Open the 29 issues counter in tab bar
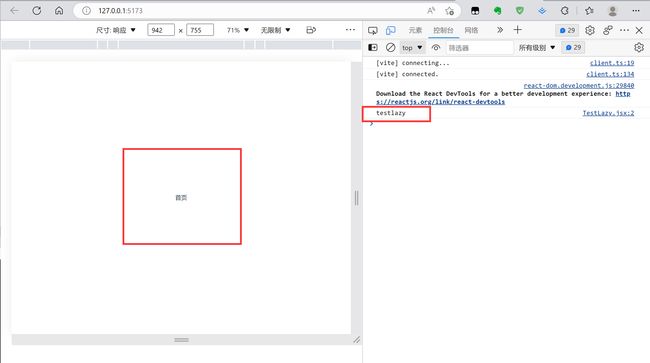Viewport: 650px width, 363px height. [x=567, y=30]
